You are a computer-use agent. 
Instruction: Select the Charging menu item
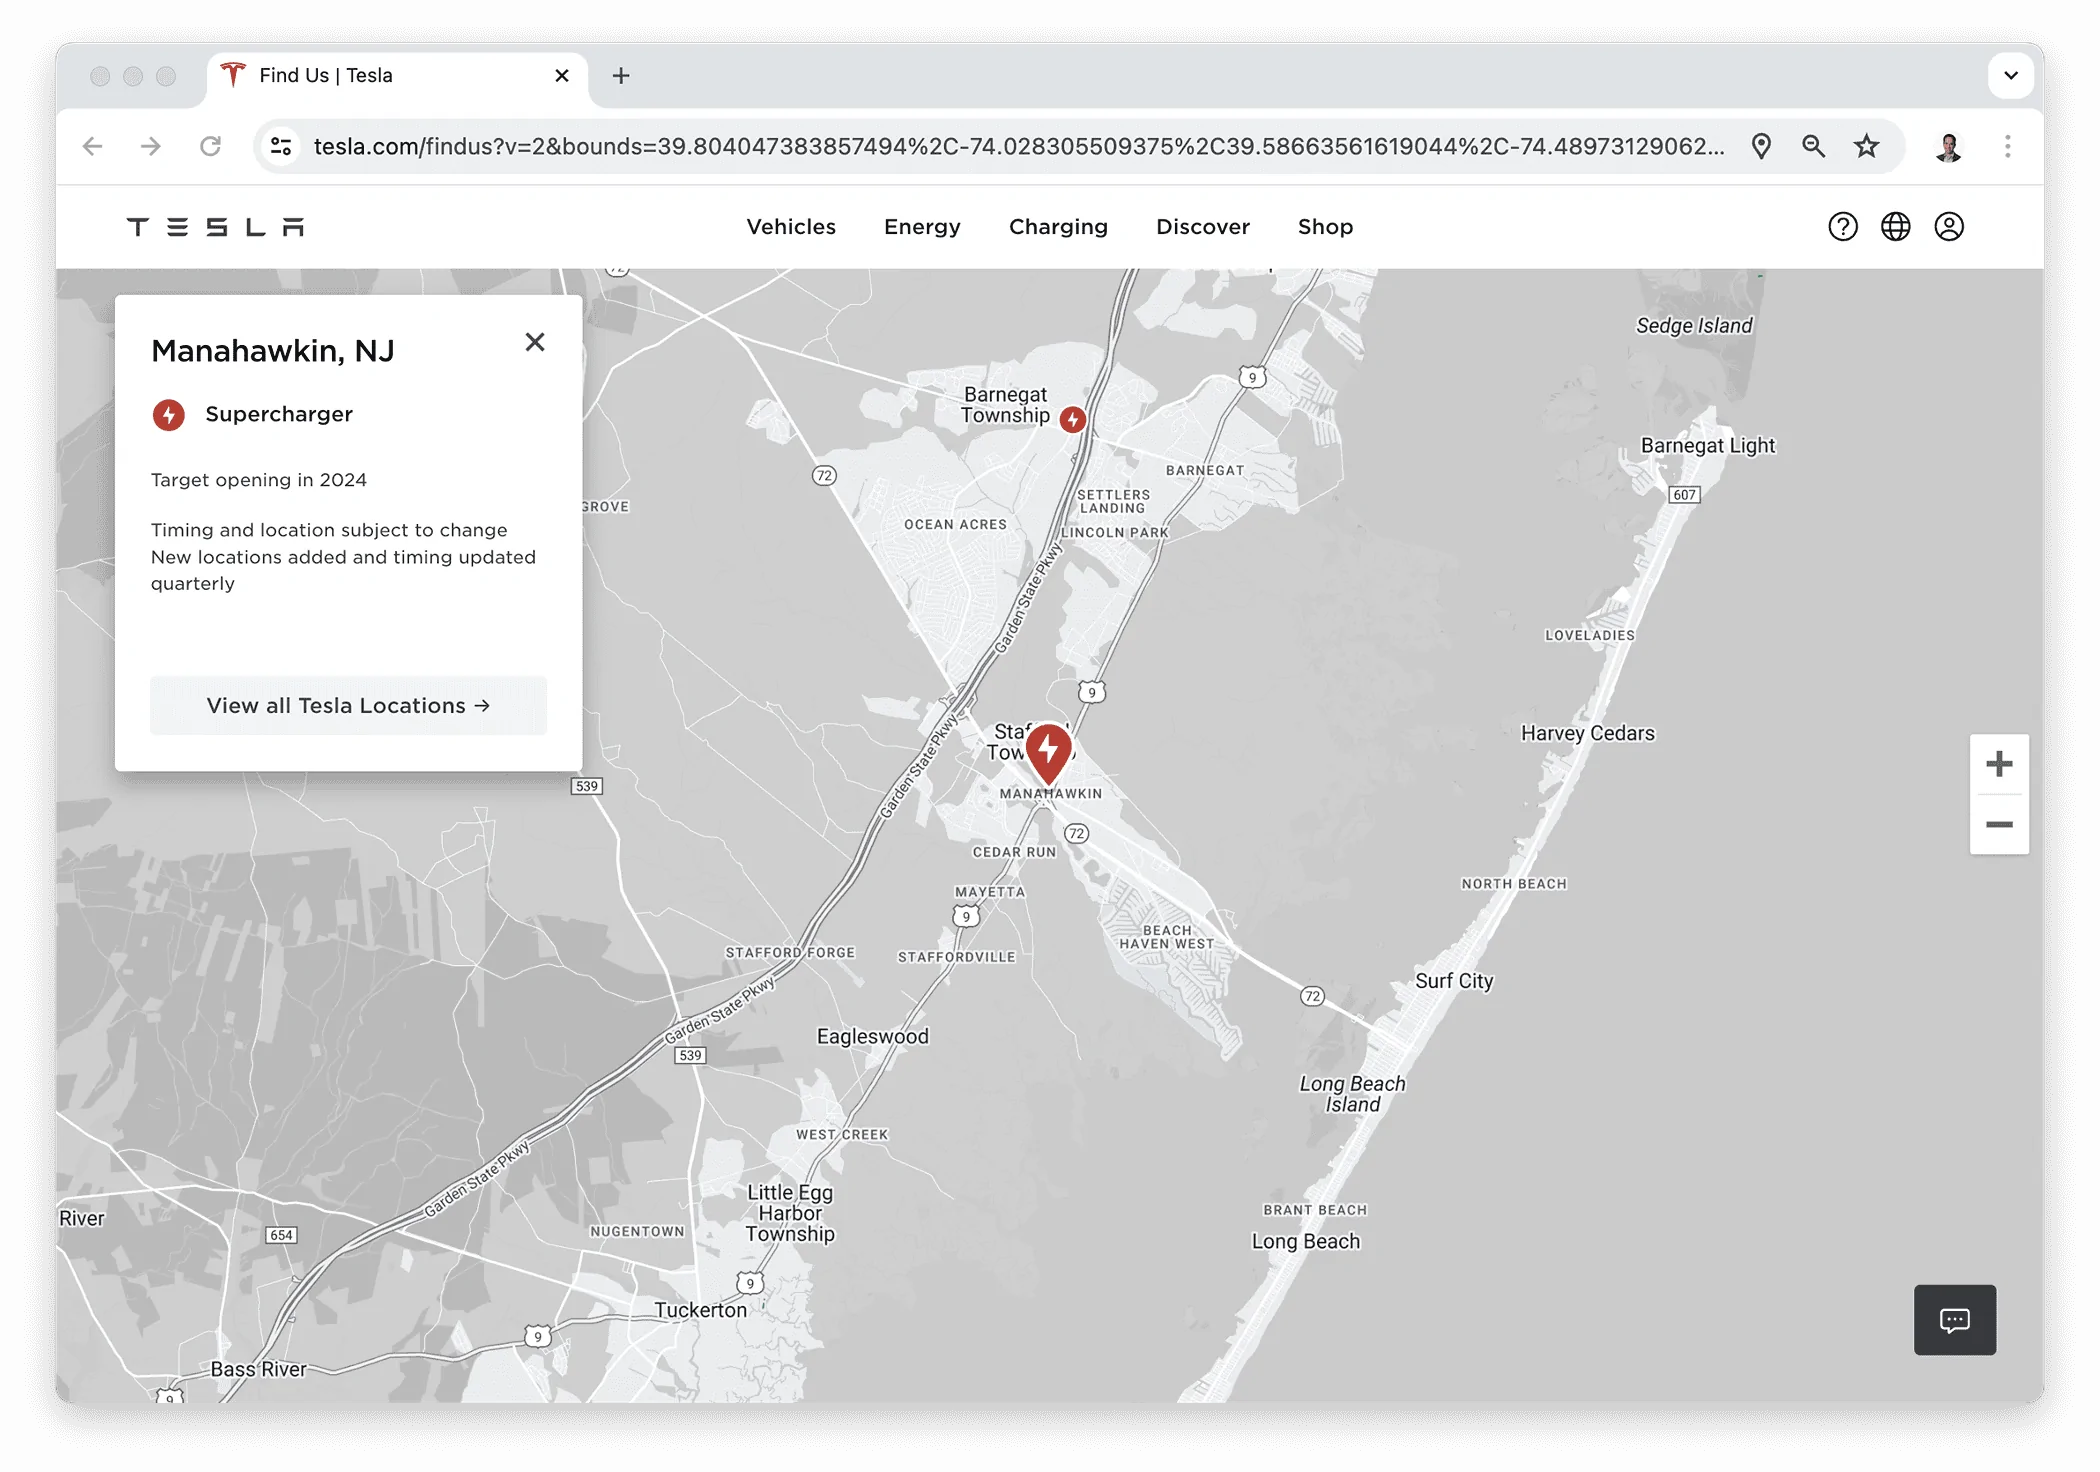[x=1058, y=227]
